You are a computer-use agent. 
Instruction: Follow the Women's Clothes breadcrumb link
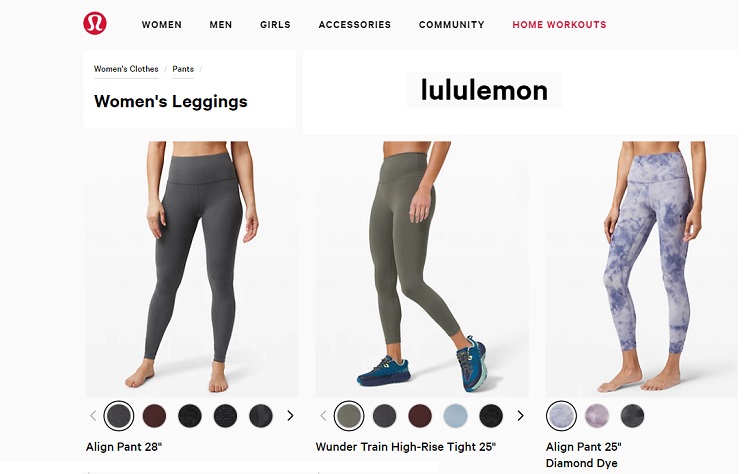[x=126, y=69]
